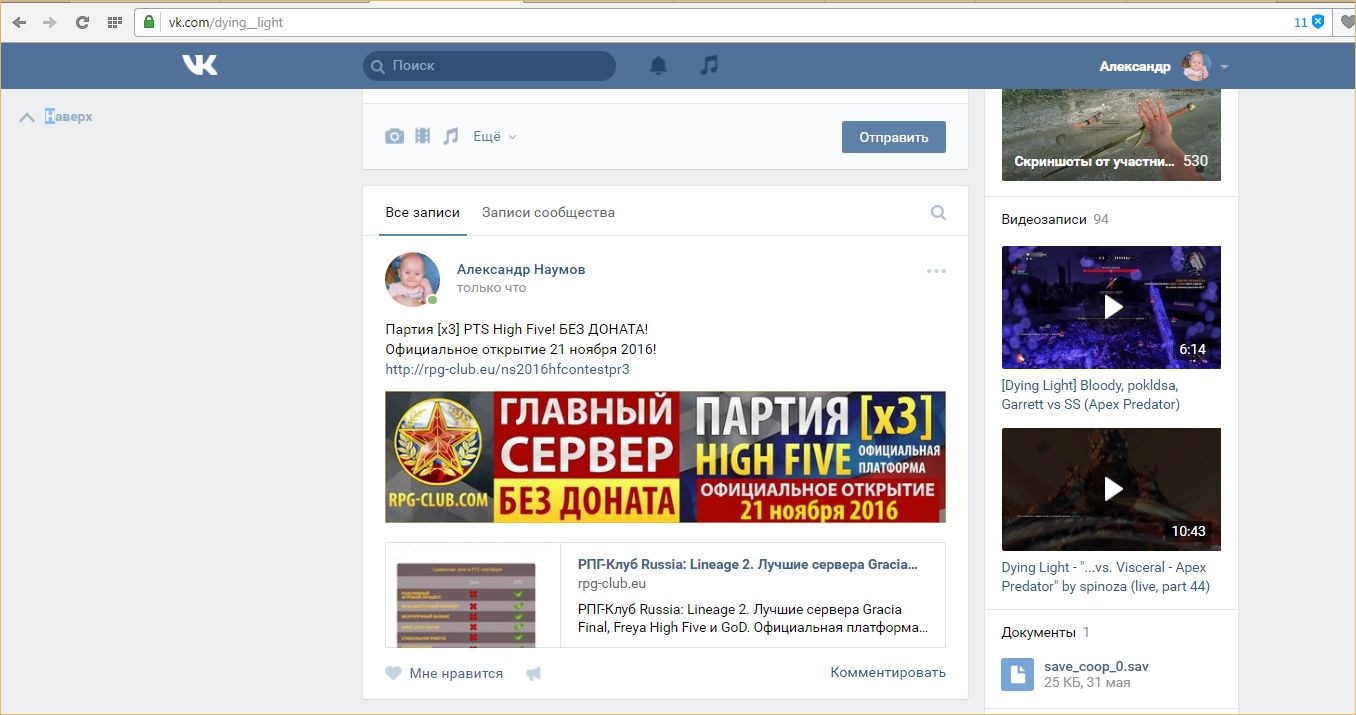The image size is (1356, 715).
Task: Attach a video with film icon
Action: click(423, 136)
